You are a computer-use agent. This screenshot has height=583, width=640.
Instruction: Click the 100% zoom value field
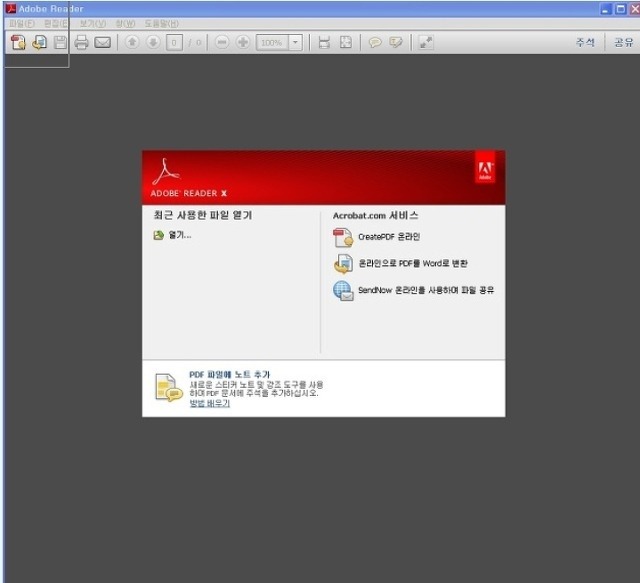[x=272, y=42]
